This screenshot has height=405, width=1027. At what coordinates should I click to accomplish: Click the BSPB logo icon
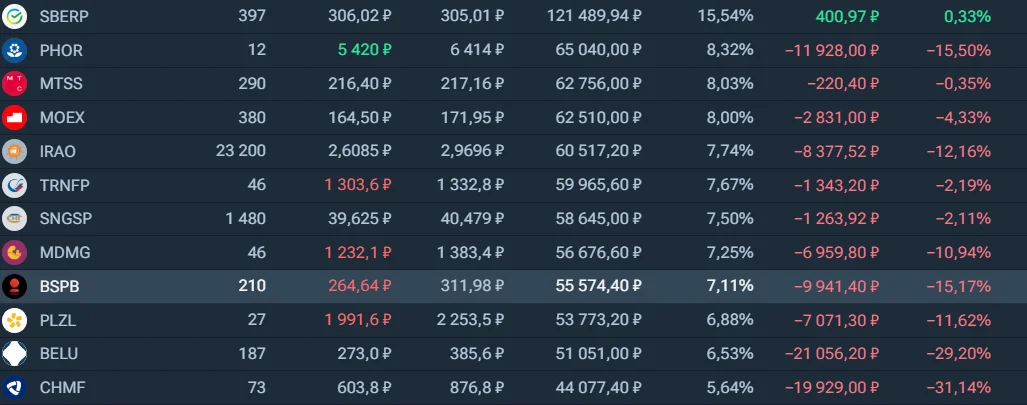[14, 286]
